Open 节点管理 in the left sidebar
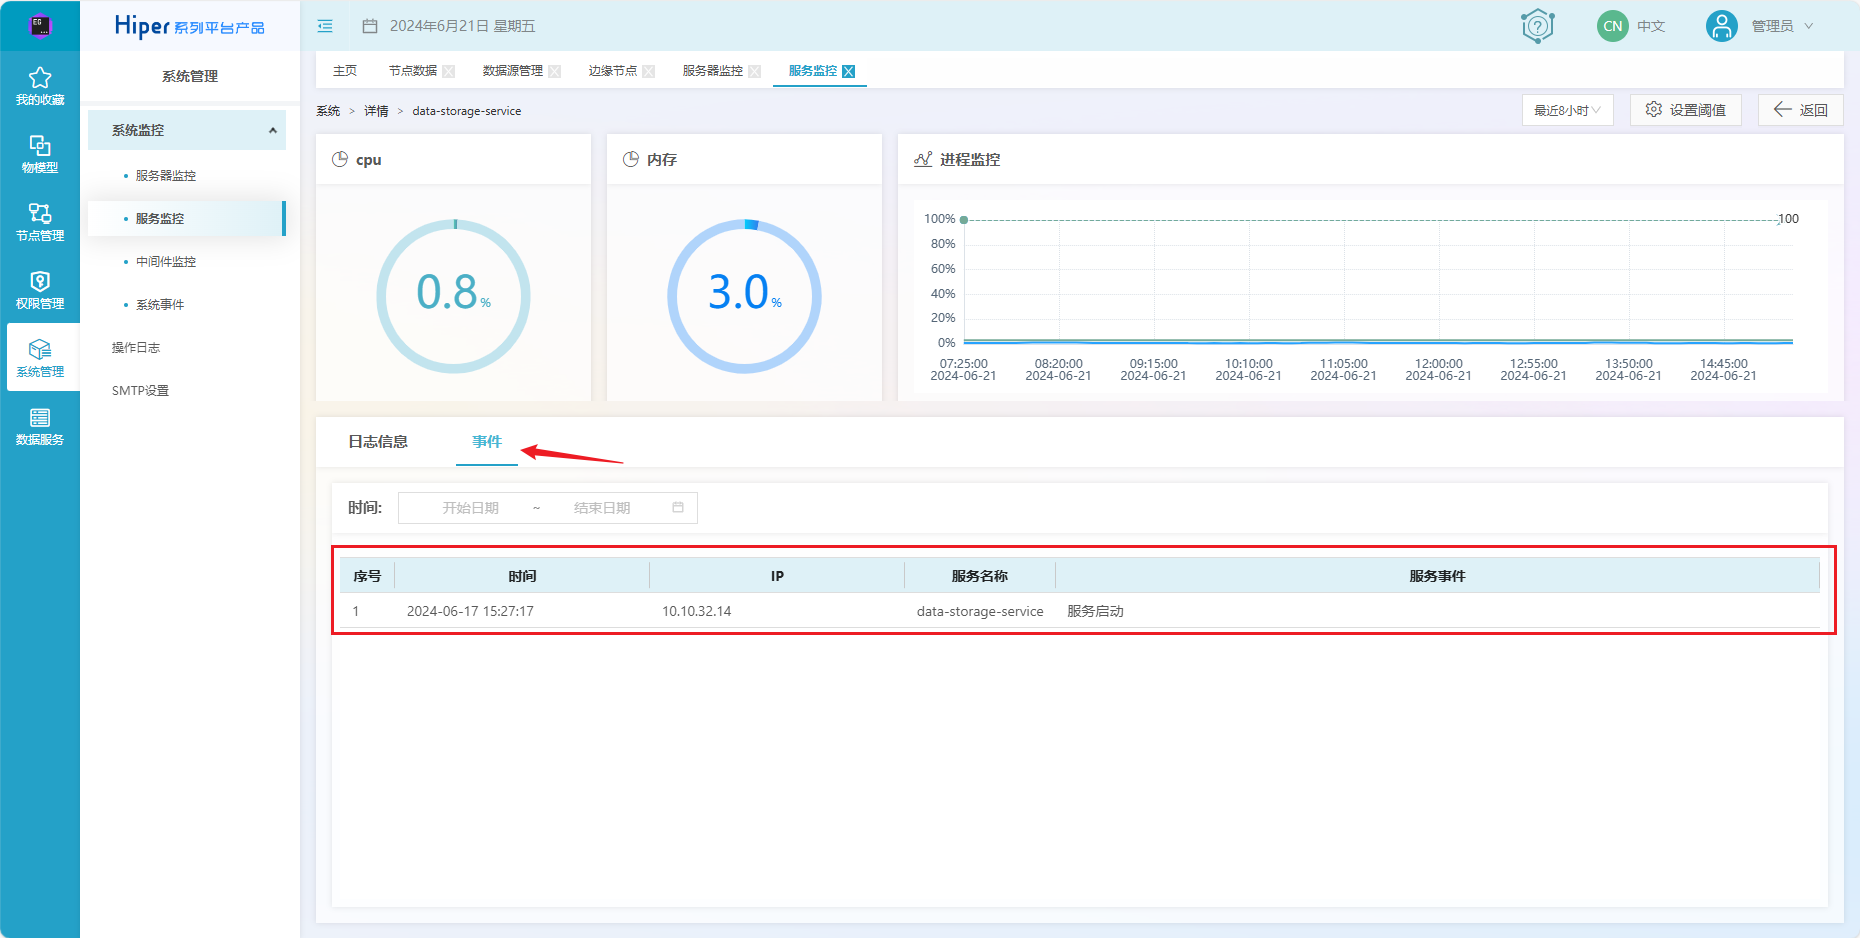The height and width of the screenshot is (938, 1860). point(40,221)
